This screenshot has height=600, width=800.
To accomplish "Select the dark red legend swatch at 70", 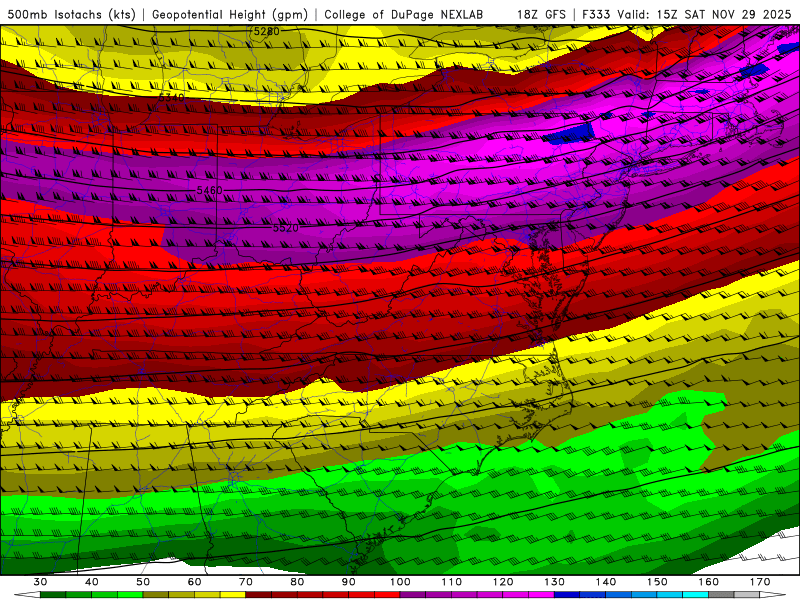I will [259, 595].
